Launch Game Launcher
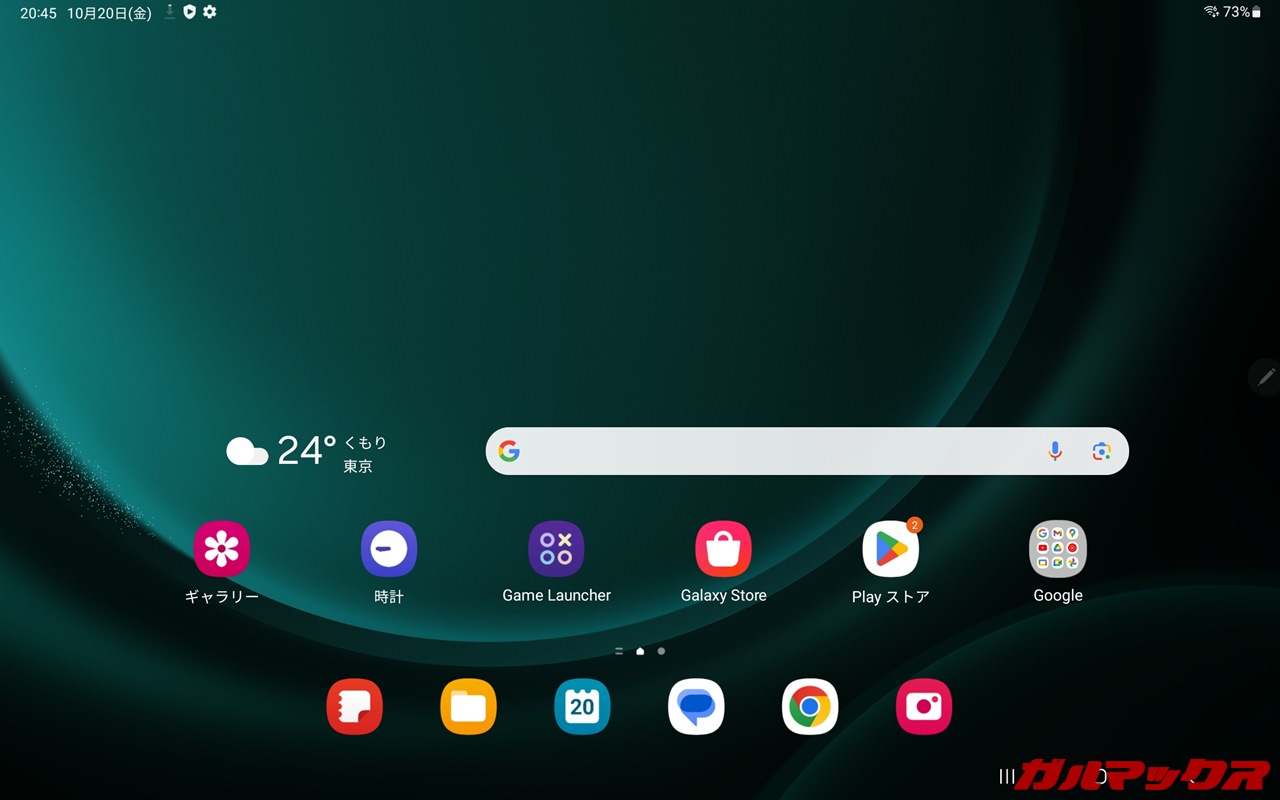 556,549
